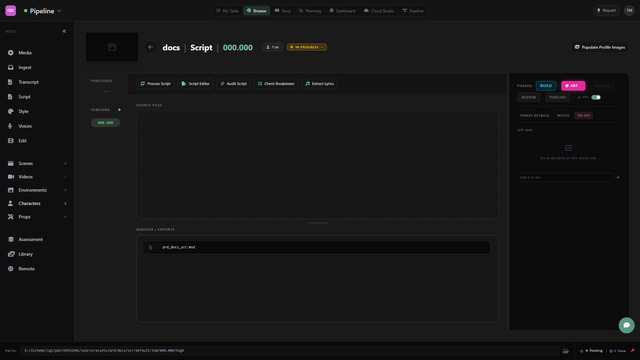Open the In Progress status dropdown
This screenshot has height=360, width=640.
(307, 47)
